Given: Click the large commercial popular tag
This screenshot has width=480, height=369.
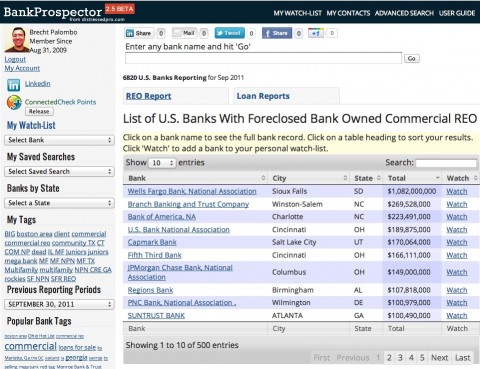Looking at the screenshot, I should tap(31, 346).
